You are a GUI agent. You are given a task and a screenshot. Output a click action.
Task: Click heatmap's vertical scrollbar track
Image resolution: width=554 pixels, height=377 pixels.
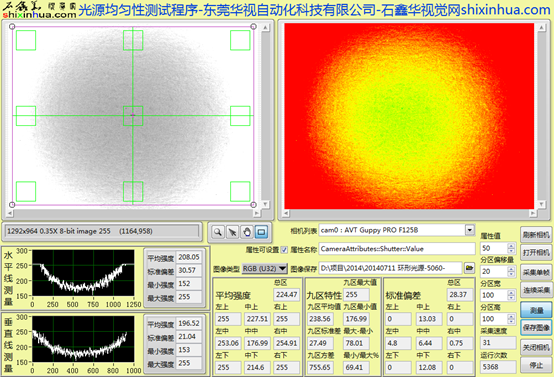click(x=541, y=116)
